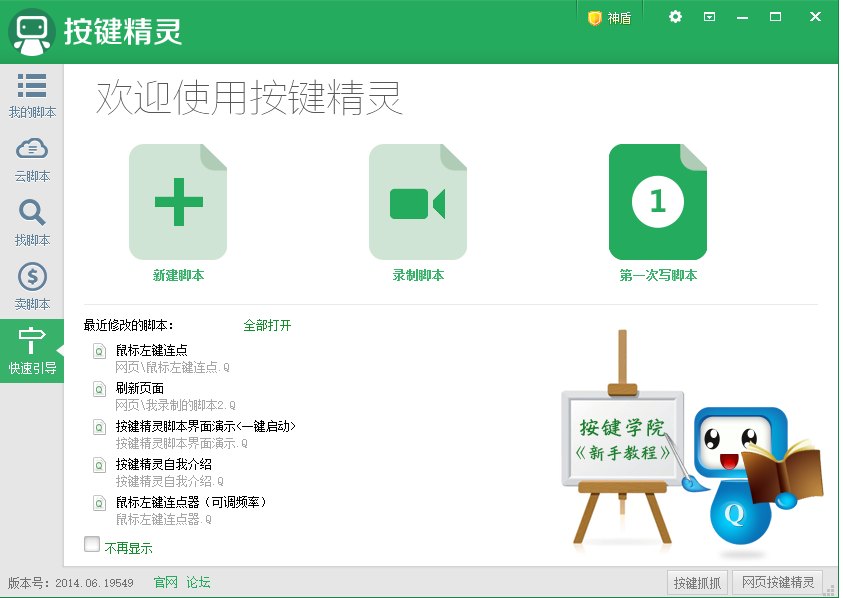This screenshot has height=598, width=843.
Task: Click the path 按键精灵脚本界面演示.Q
Action: pyautogui.click(x=182, y=443)
